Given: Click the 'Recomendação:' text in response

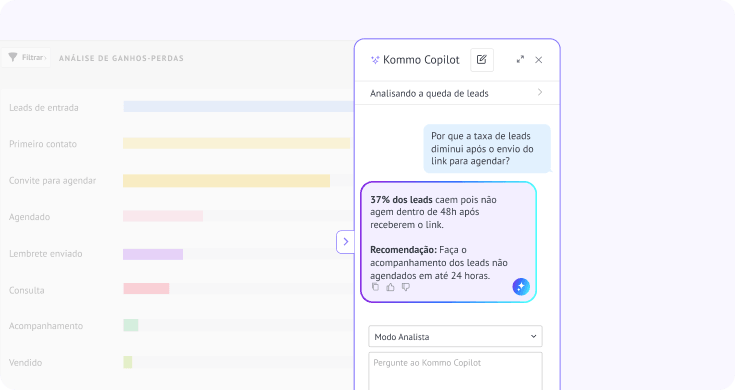Looking at the screenshot, I should pos(403,250).
